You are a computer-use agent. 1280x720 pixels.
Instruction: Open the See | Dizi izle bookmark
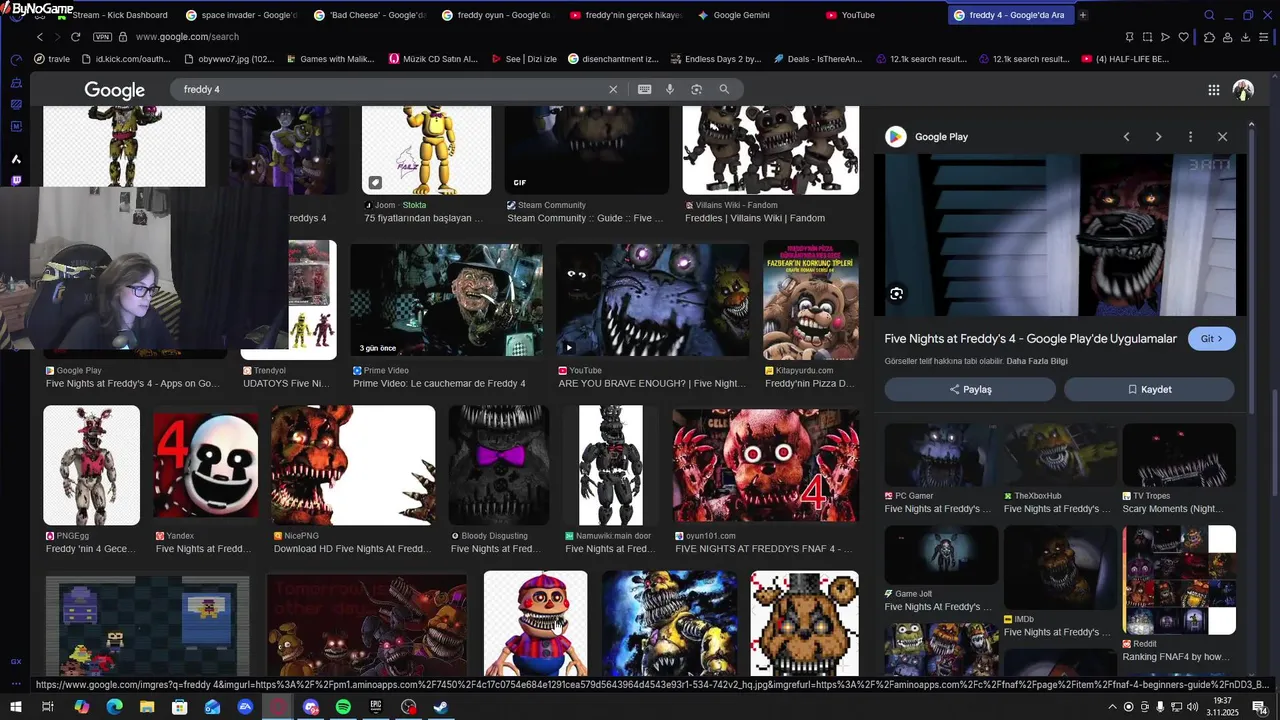524,59
